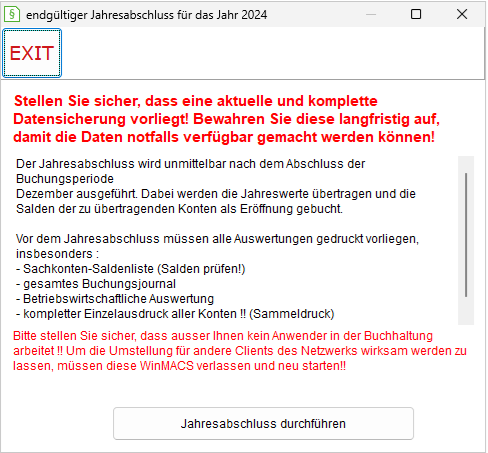Minimize the Jahresabschluss window
This screenshot has height=453, width=488.
point(371,14)
